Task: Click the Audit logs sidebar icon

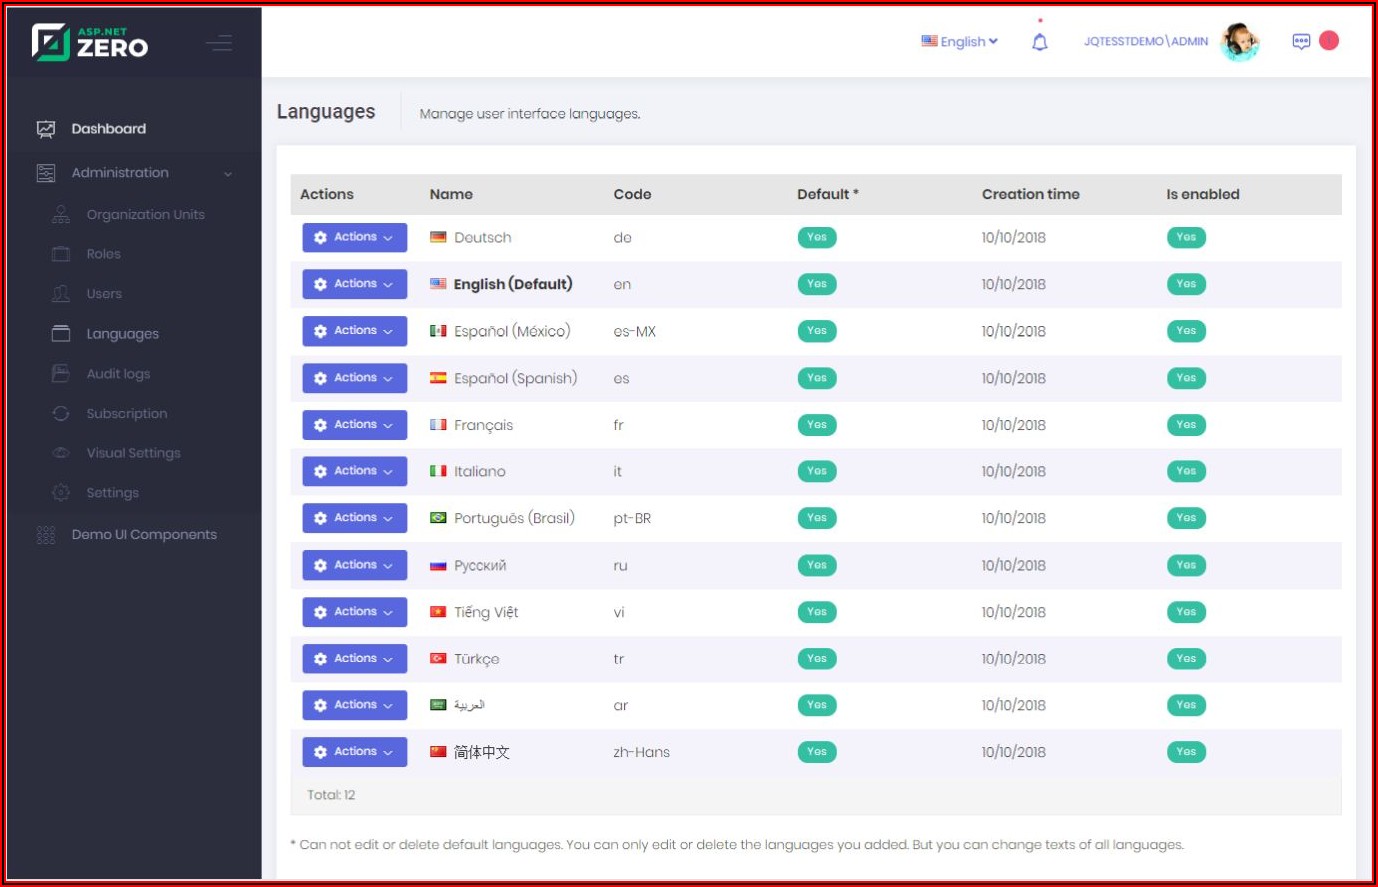Action: (61, 373)
